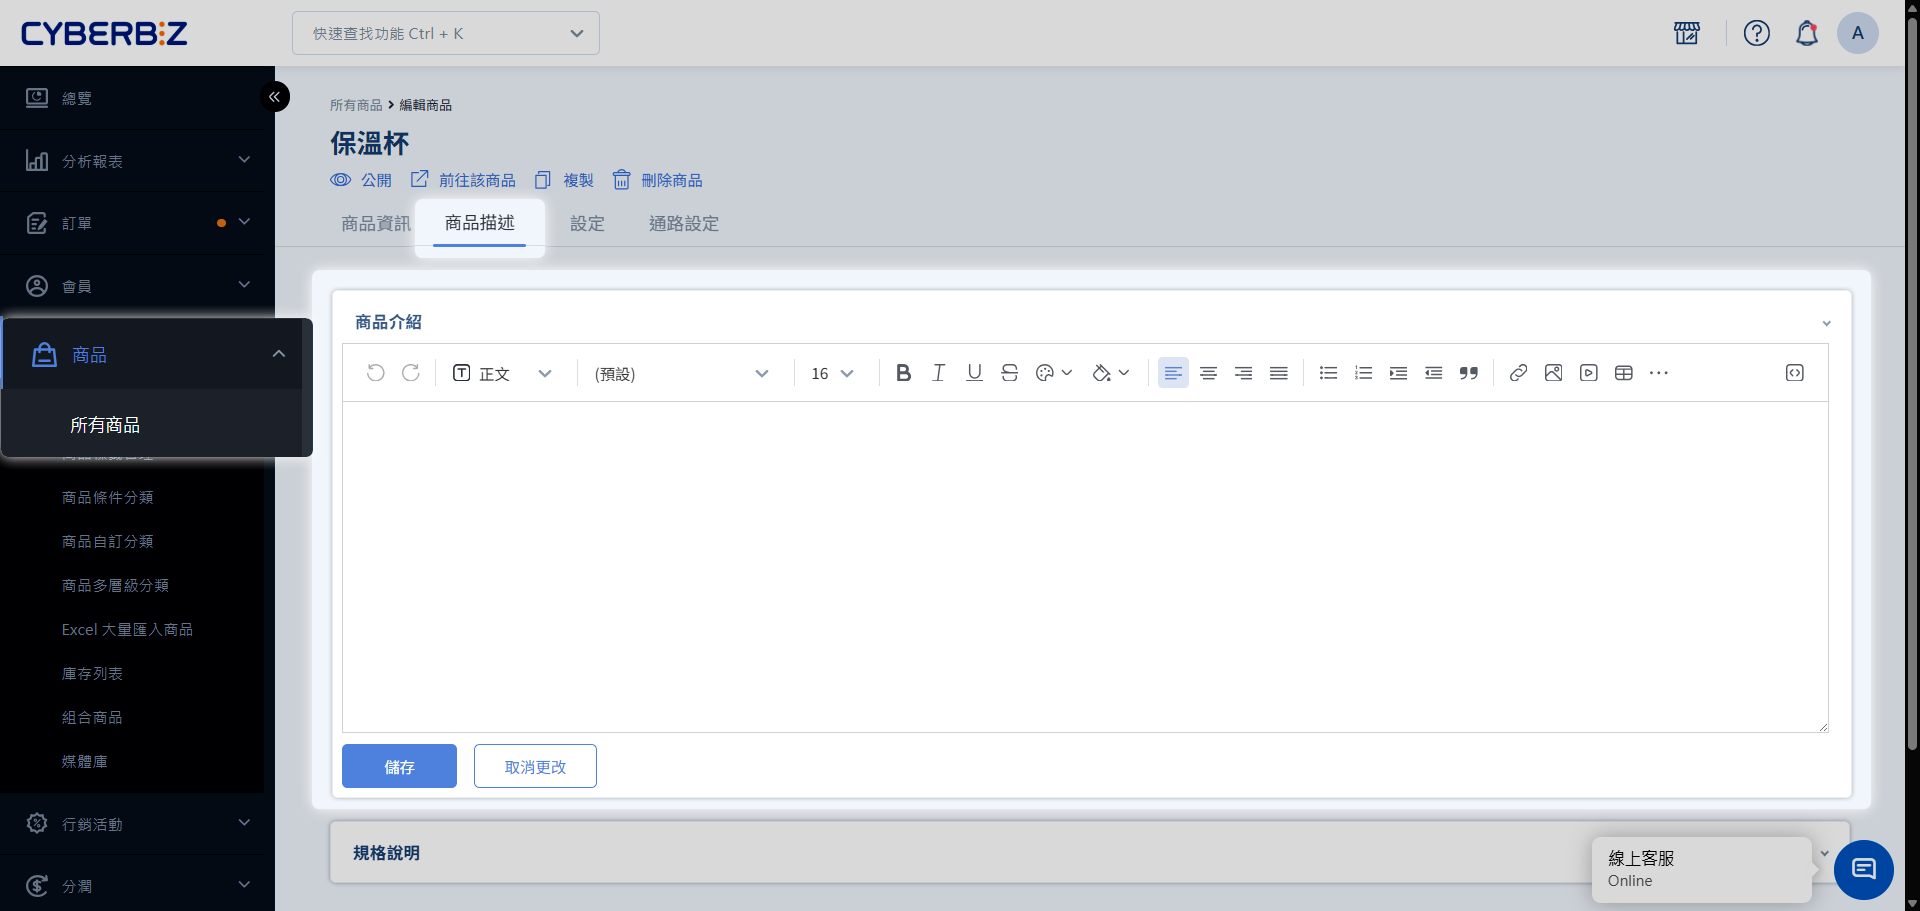Click inside the 商品介紹 editor text area
Screen dimensions: 1920x911
coord(1084,566)
